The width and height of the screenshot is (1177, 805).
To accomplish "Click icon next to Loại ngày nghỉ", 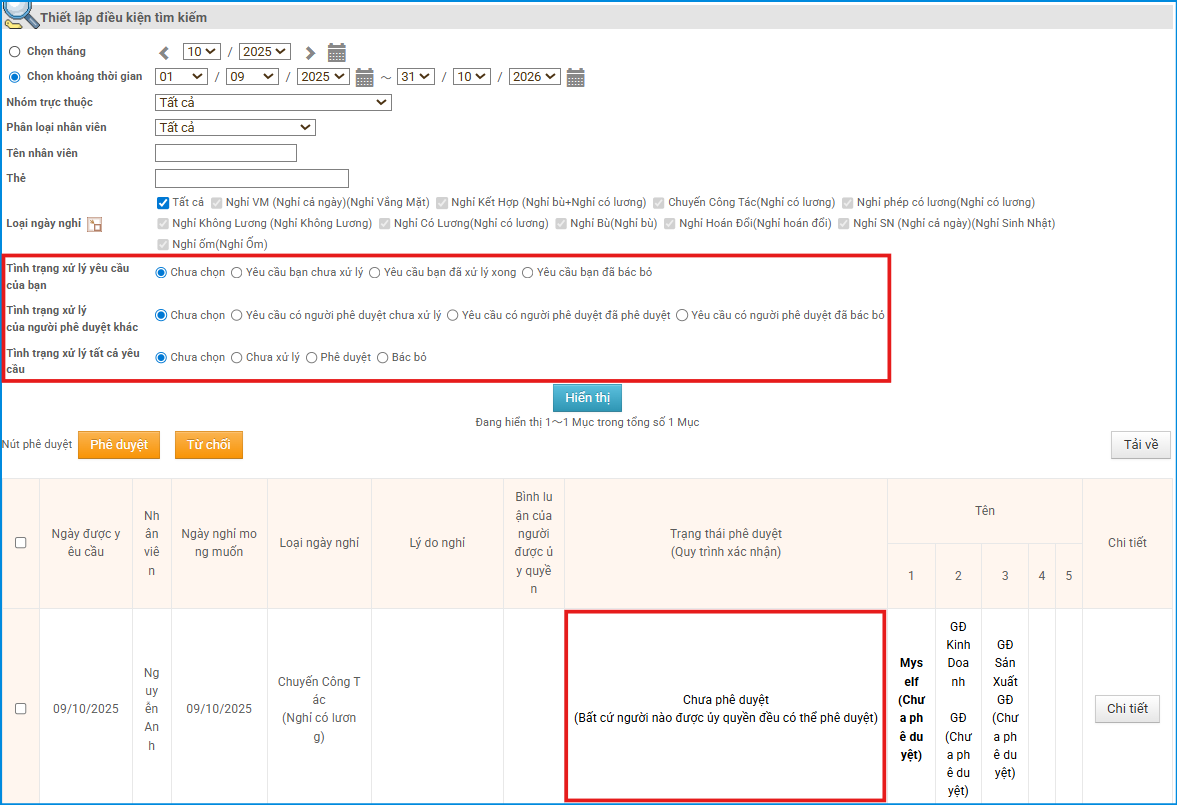I will [x=95, y=225].
